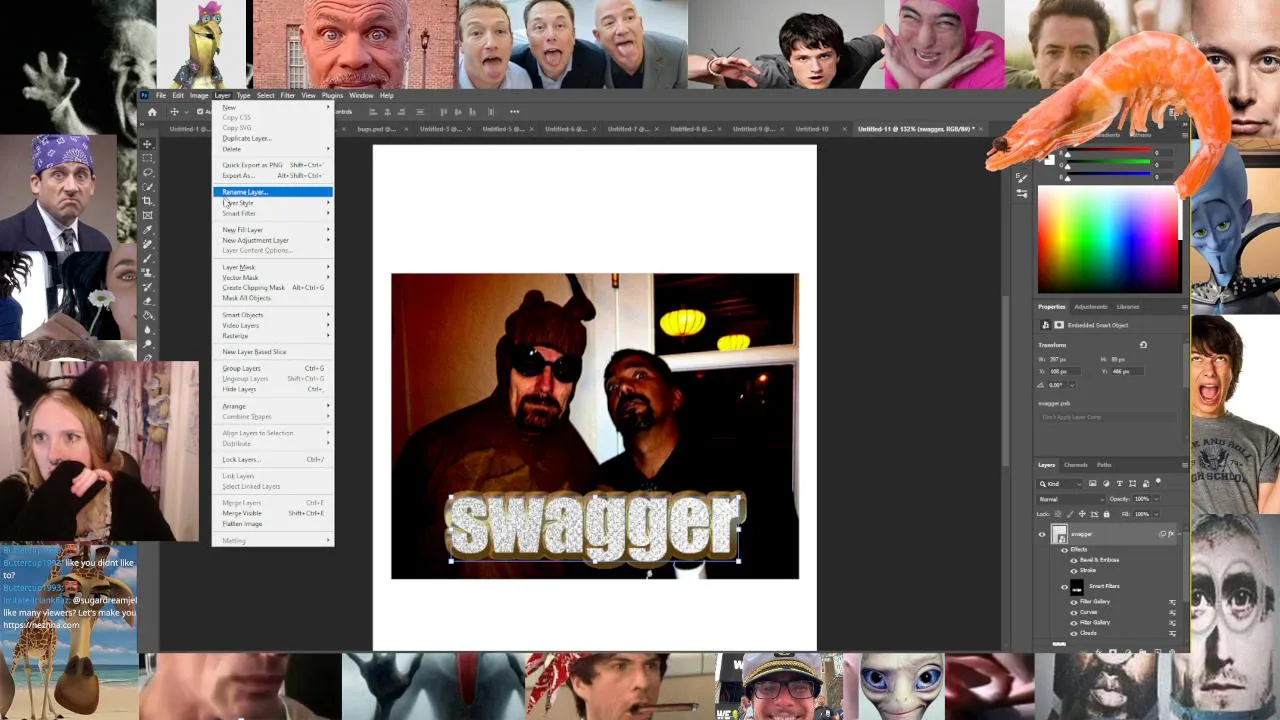This screenshot has width=1280, height=720.
Task: Hide the Curves smart filter
Action: 1074,612
